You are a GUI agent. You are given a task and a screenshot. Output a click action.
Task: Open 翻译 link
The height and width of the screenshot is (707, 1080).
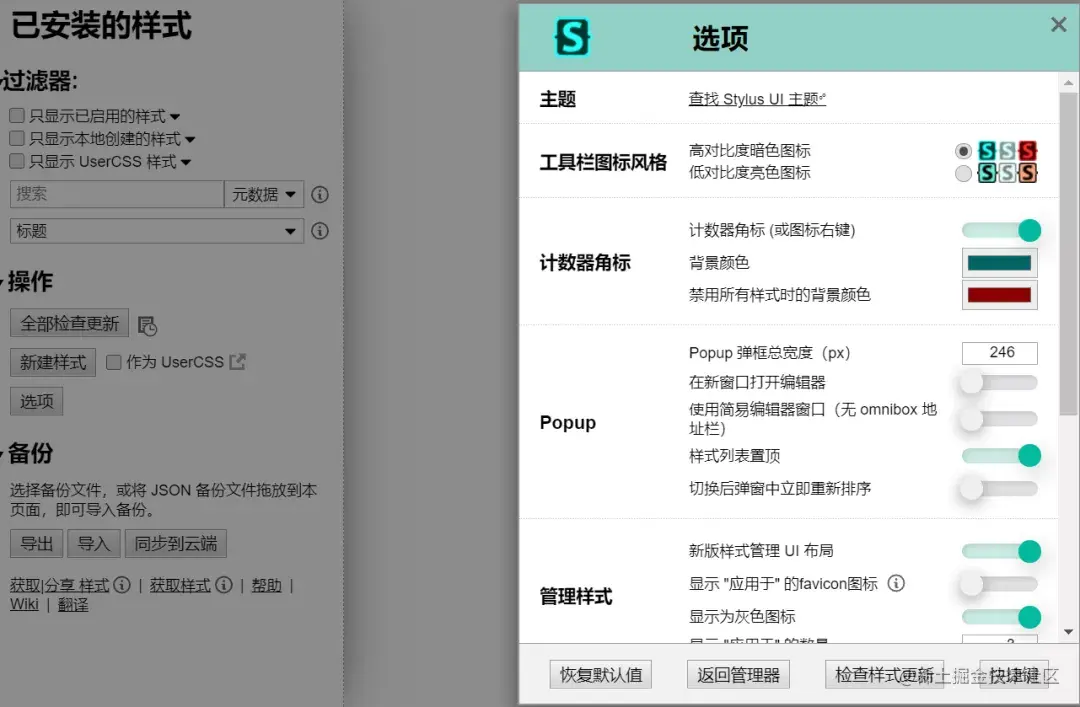(73, 604)
